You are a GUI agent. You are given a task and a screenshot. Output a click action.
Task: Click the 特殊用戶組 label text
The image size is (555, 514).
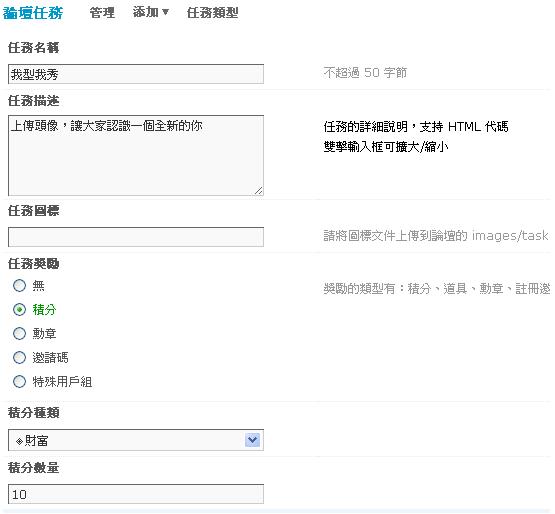62,382
